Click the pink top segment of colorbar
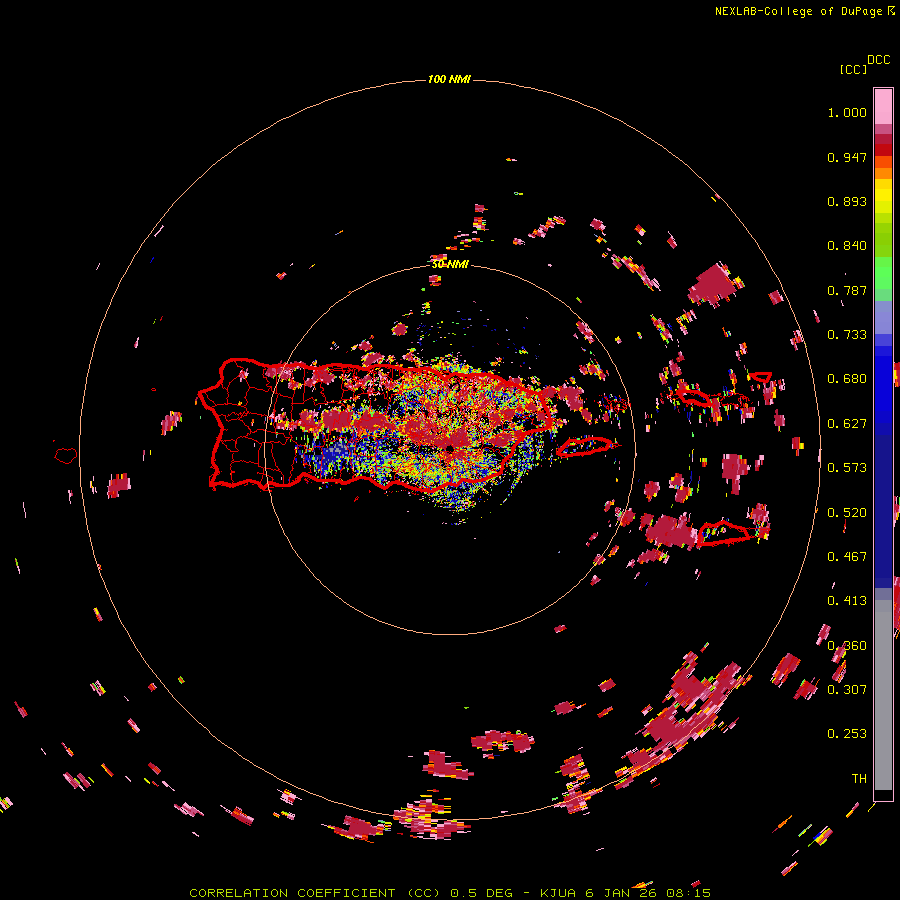900x900 pixels. [x=883, y=107]
